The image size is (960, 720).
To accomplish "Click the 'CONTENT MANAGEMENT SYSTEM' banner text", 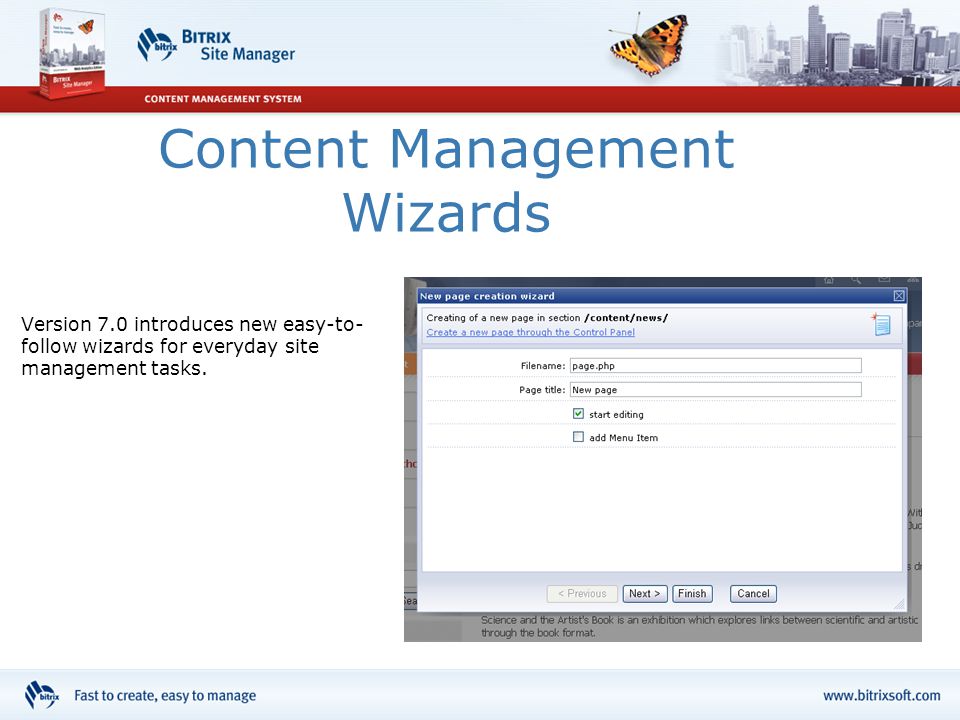I will point(223,99).
